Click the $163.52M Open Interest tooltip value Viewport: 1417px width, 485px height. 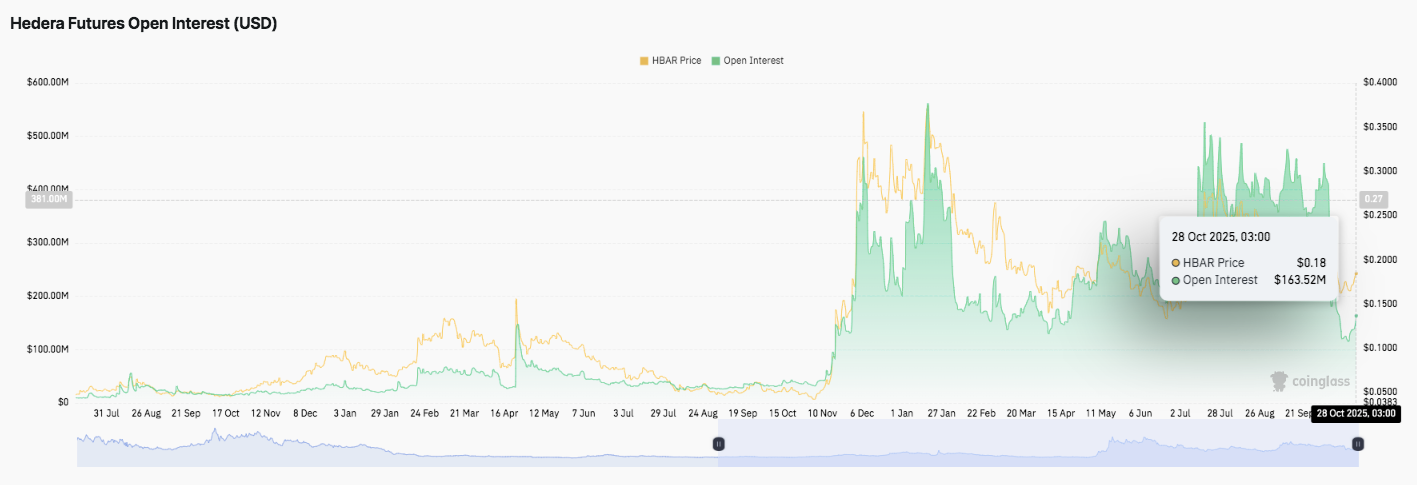point(1299,280)
